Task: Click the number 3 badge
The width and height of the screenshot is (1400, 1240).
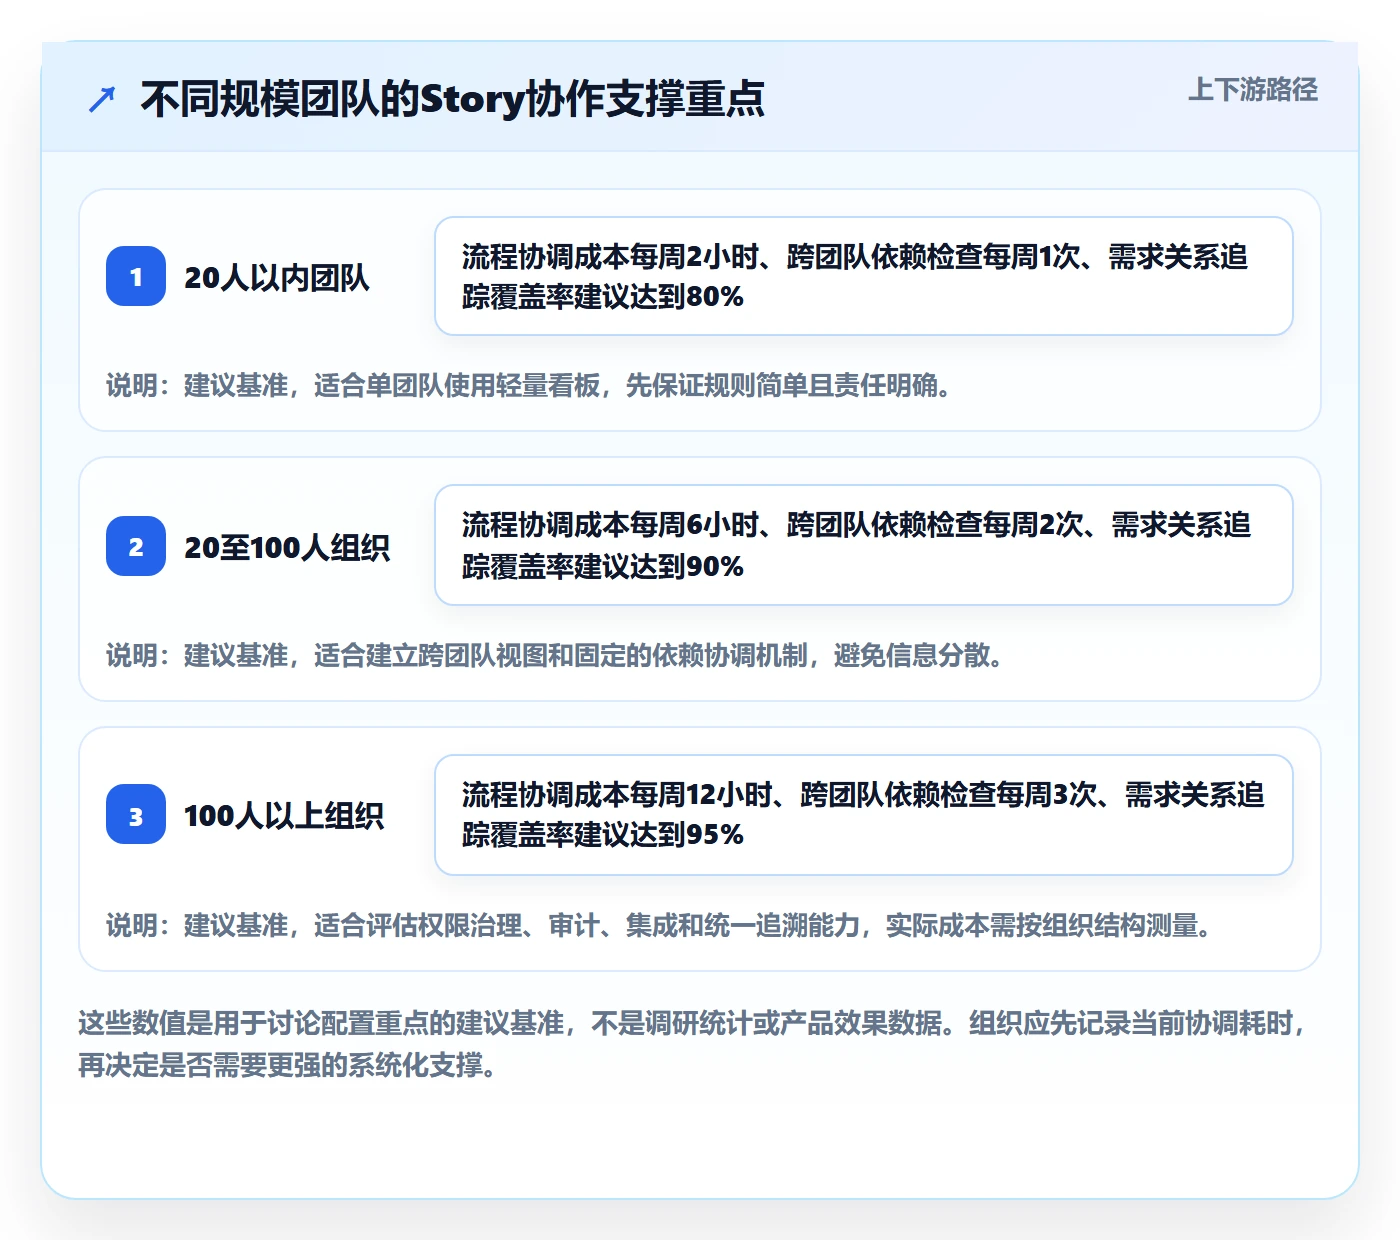Action: tap(136, 814)
